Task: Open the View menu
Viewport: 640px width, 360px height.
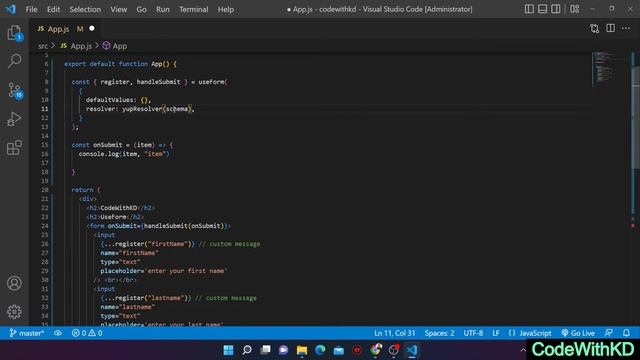Action: (x=118, y=9)
